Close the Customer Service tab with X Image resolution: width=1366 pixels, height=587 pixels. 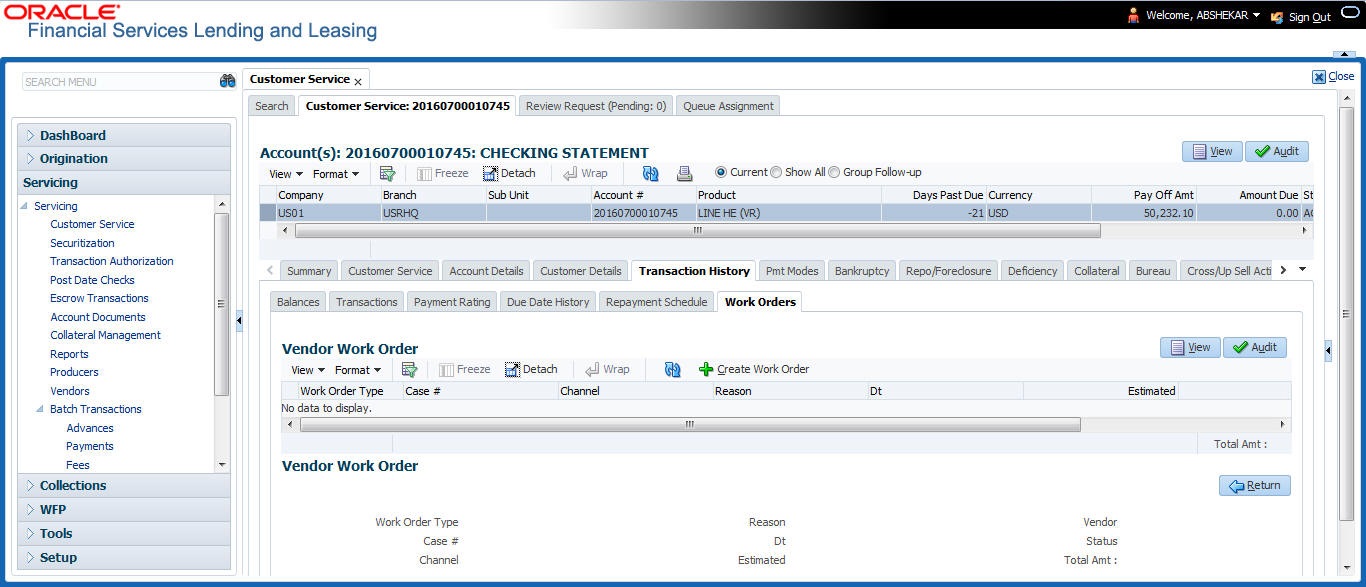click(358, 82)
